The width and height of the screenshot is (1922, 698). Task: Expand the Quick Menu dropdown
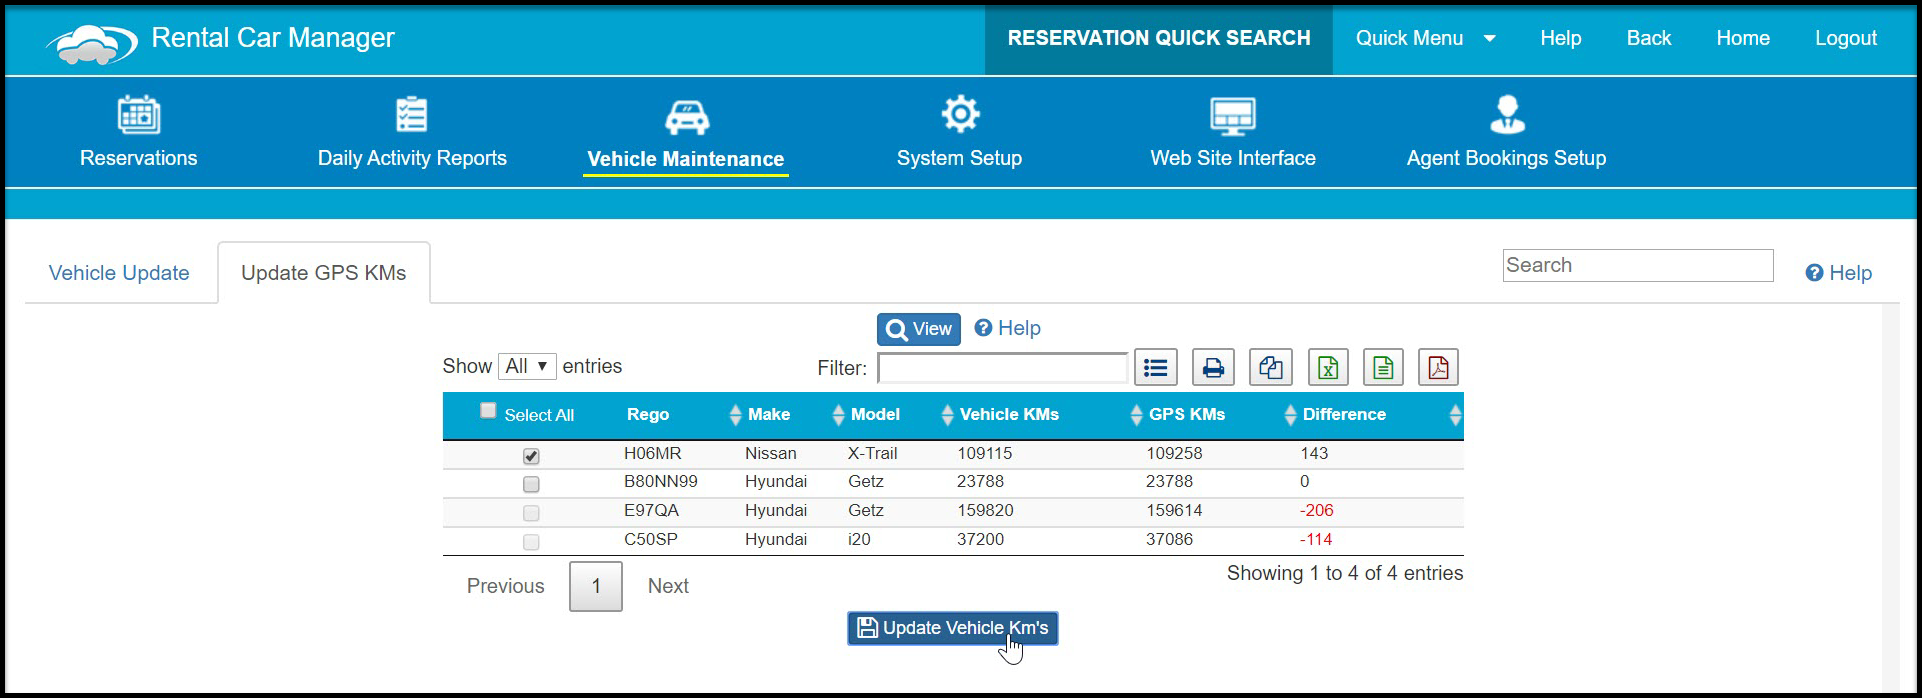1425,38
